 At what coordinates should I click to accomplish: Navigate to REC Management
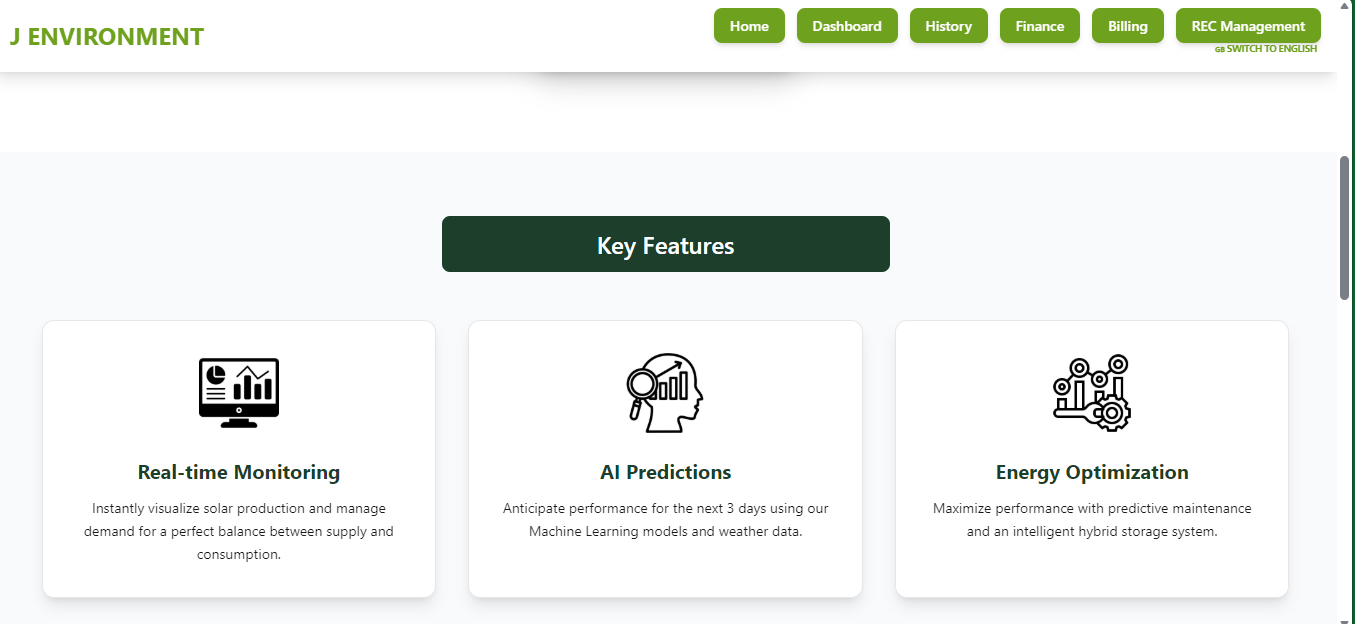coord(1248,26)
